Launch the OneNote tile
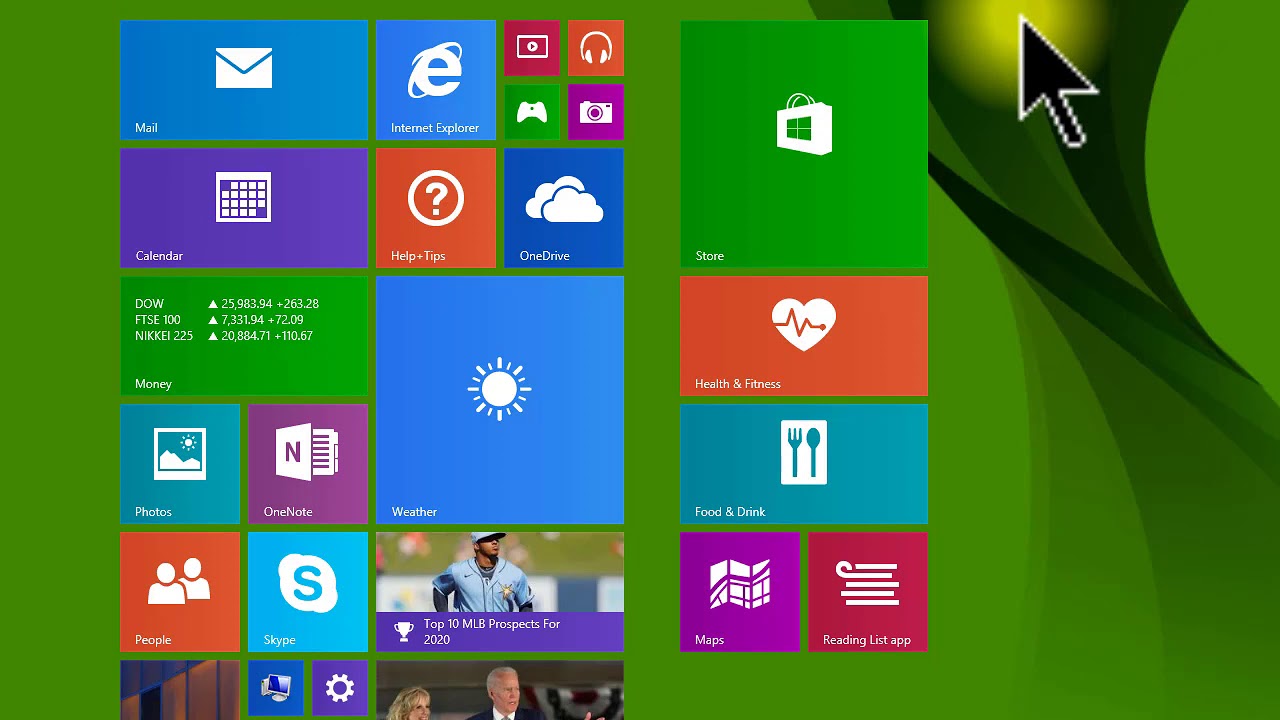Screen dimensions: 1280x720 click(308, 464)
